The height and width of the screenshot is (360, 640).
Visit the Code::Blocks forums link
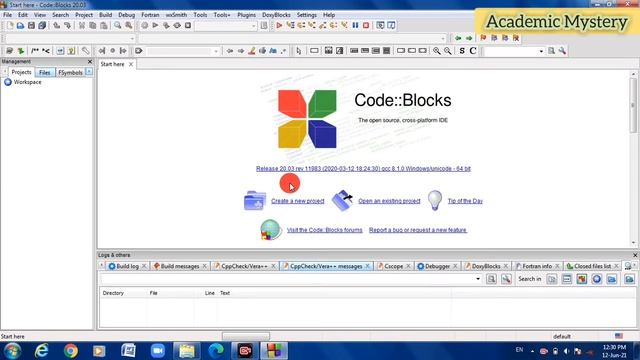click(x=324, y=230)
